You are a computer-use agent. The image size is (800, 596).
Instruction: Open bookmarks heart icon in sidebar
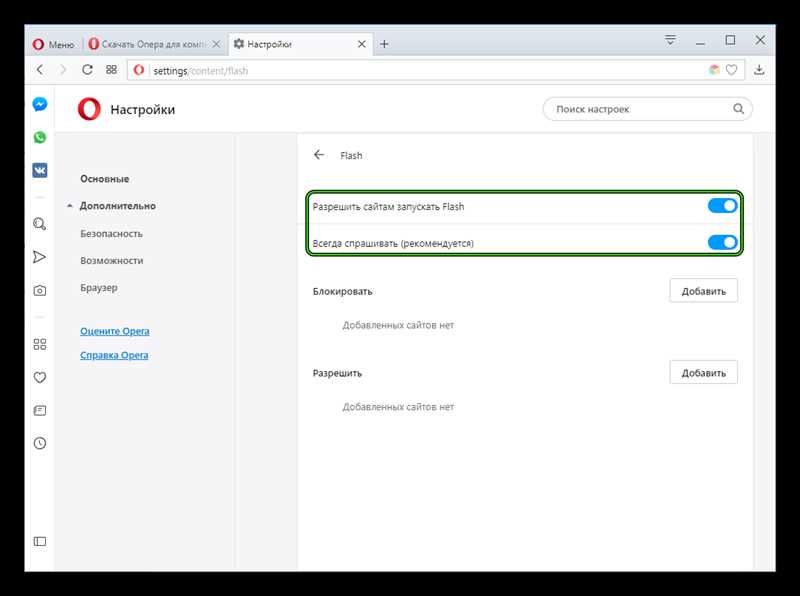click(x=40, y=377)
